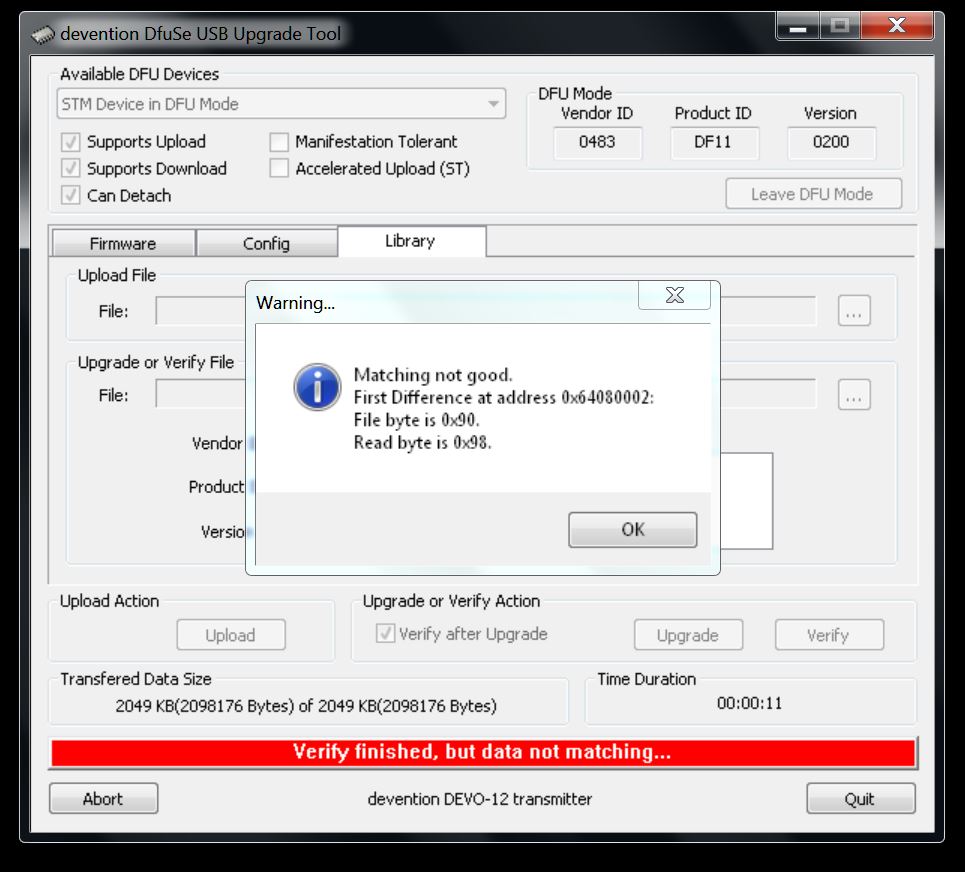Click Leave DFU Mode button
This screenshot has height=872, width=965.
coord(812,194)
